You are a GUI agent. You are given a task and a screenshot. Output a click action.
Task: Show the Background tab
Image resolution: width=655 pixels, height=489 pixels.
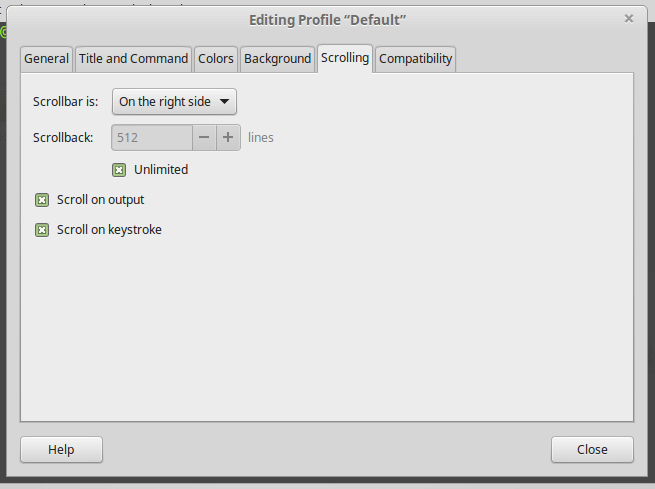(x=277, y=59)
